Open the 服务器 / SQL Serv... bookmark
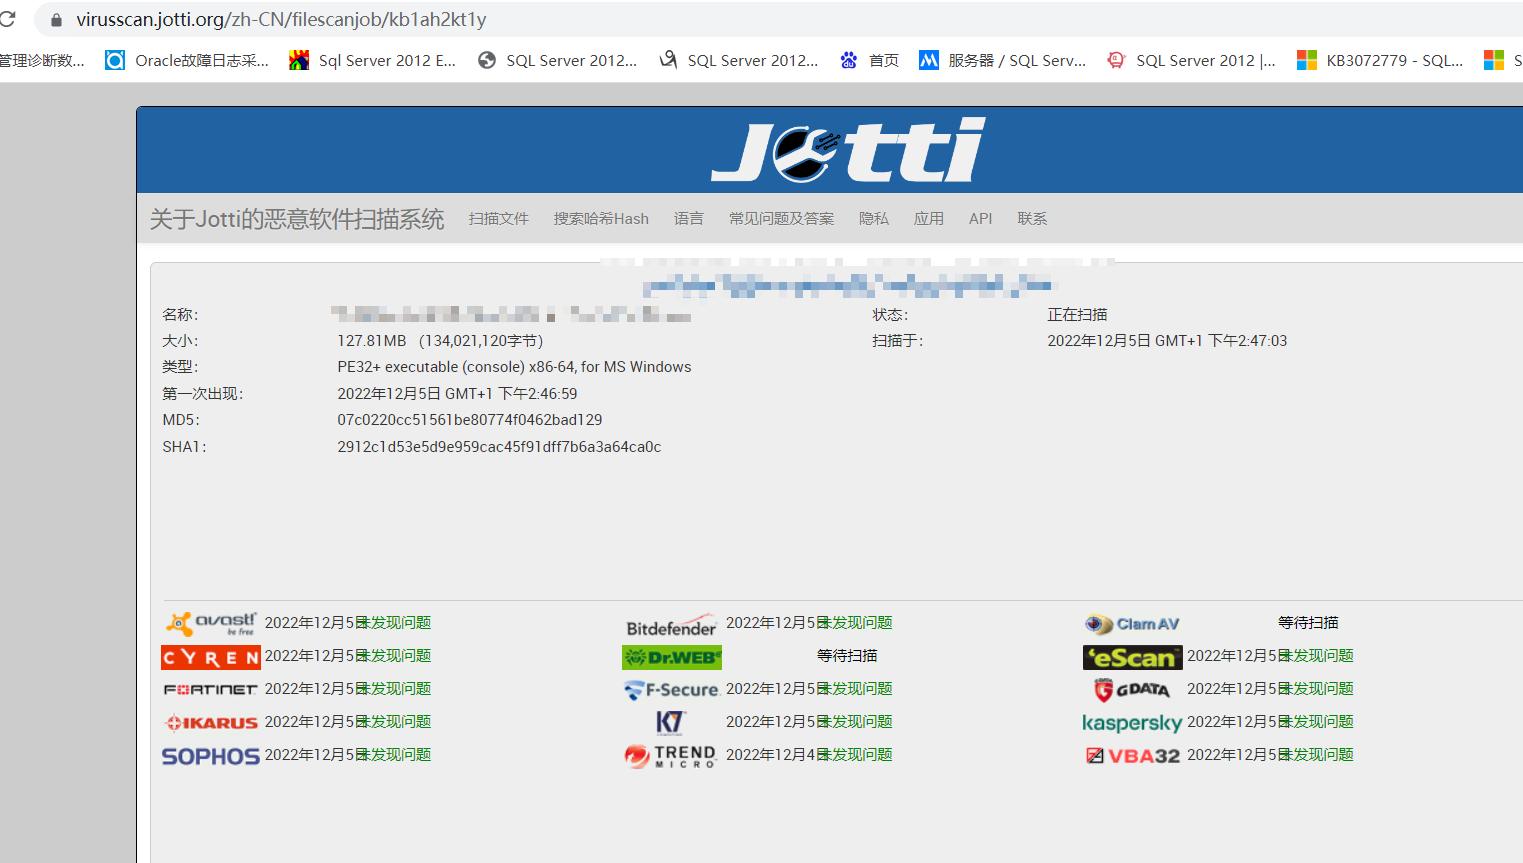The image size is (1523, 863). pyautogui.click(x=1003, y=60)
